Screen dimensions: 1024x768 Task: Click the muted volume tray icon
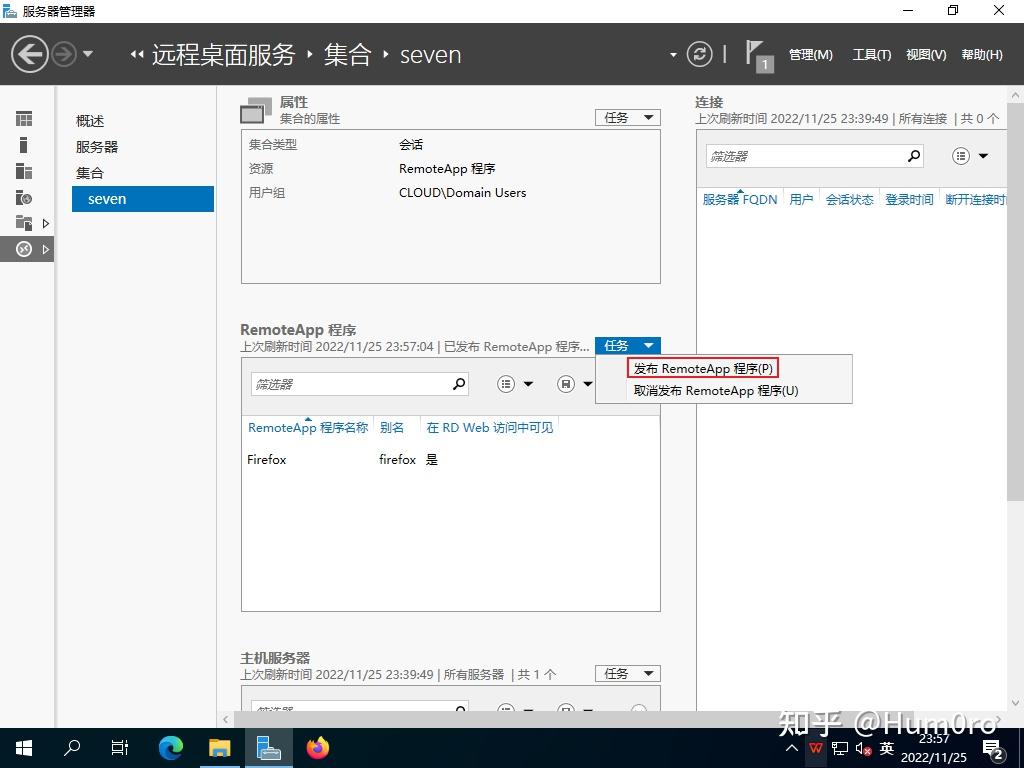(x=863, y=748)
